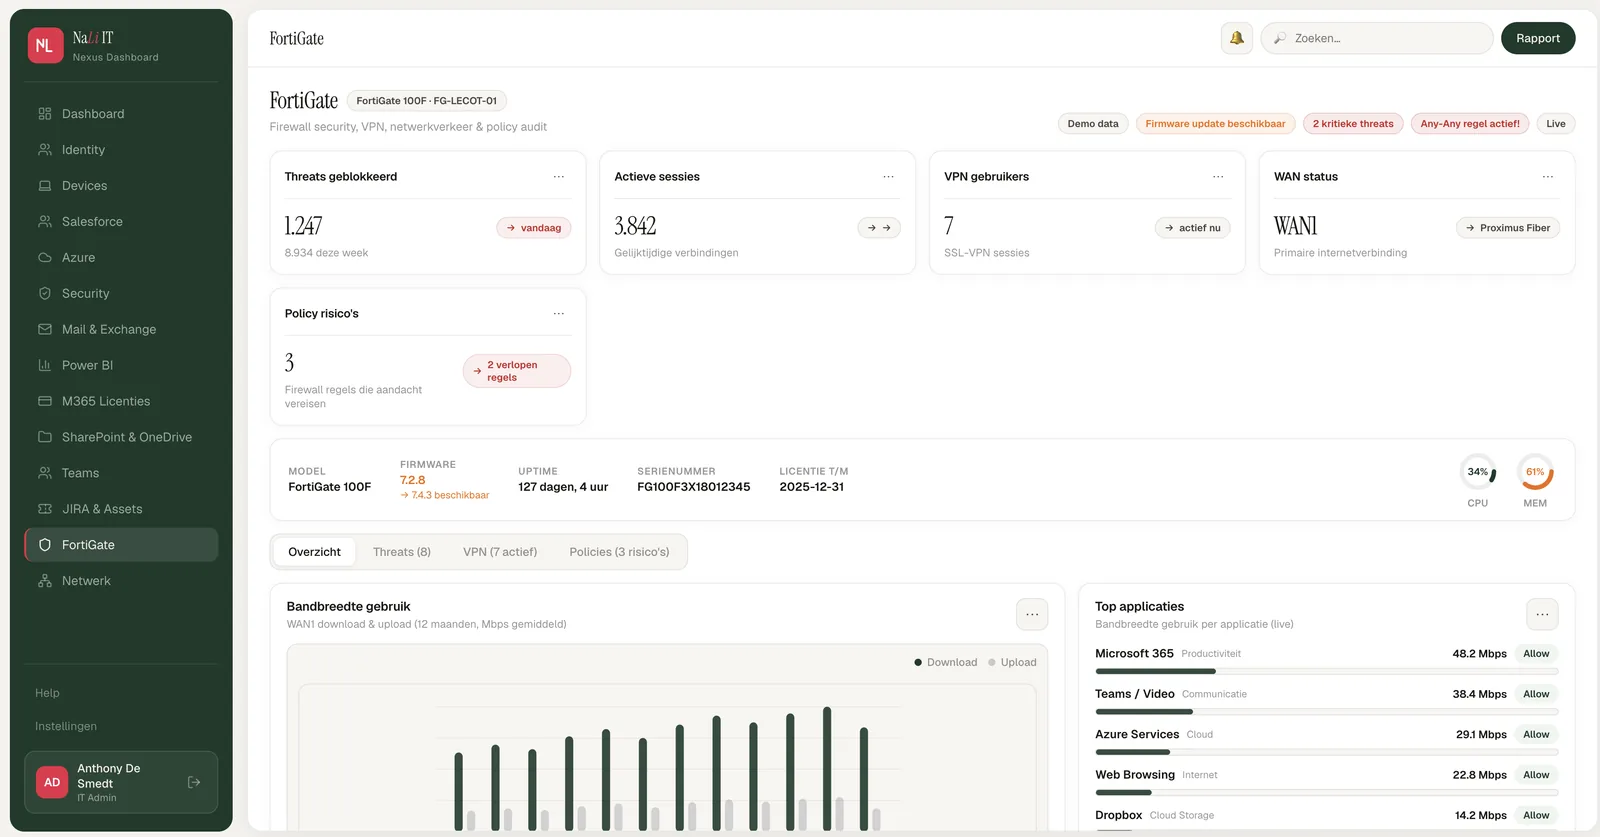Image resolution: width=1600 pixels, height=837 pixels.
Task: Open the notification bell icon
Action: (1237, 38)
